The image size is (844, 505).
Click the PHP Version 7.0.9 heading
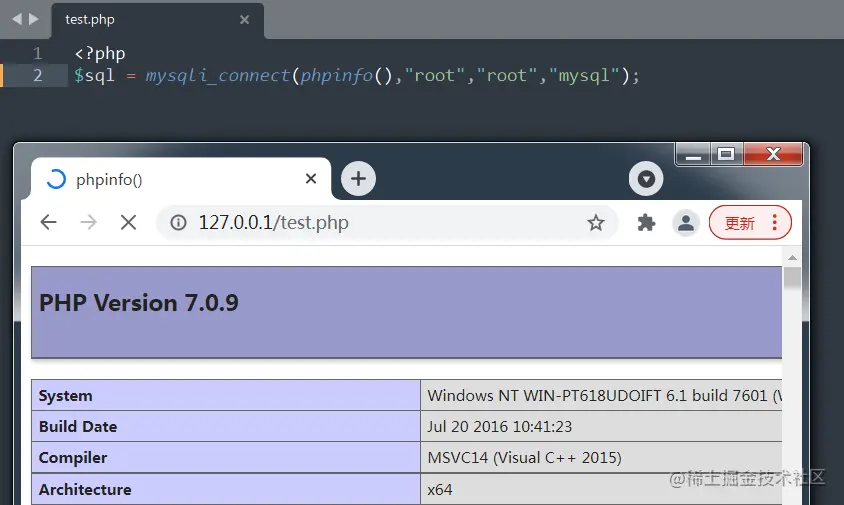click(x=139, y=303)
